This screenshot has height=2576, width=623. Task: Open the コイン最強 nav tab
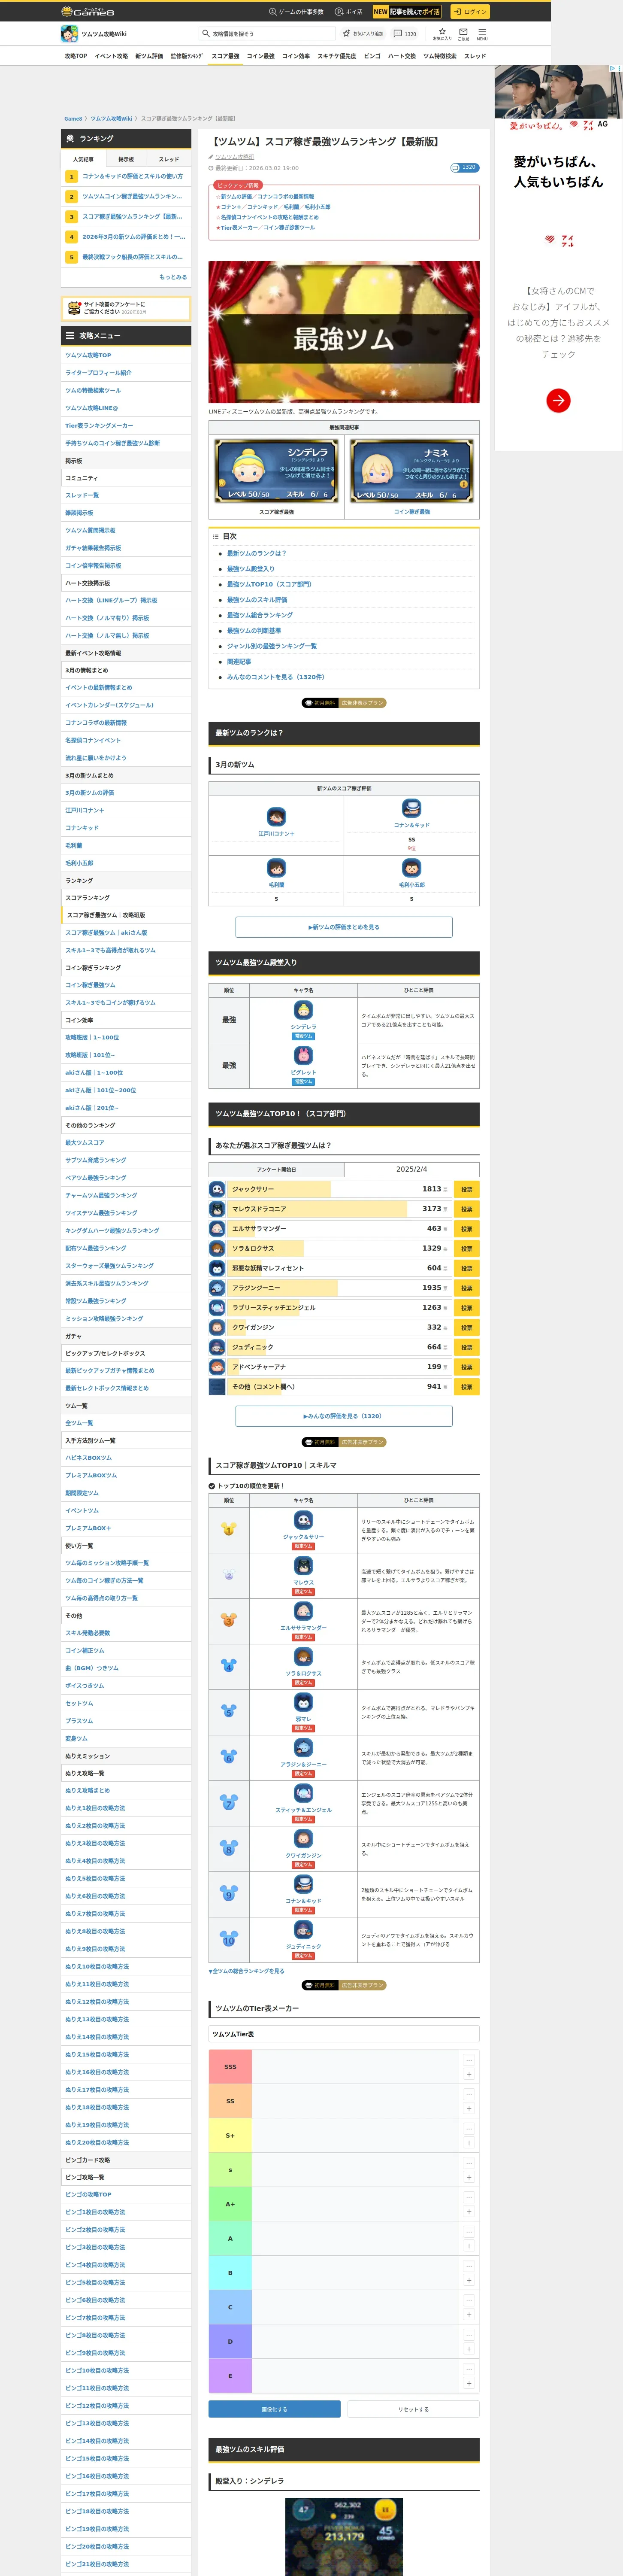click(x=260, y=56)
